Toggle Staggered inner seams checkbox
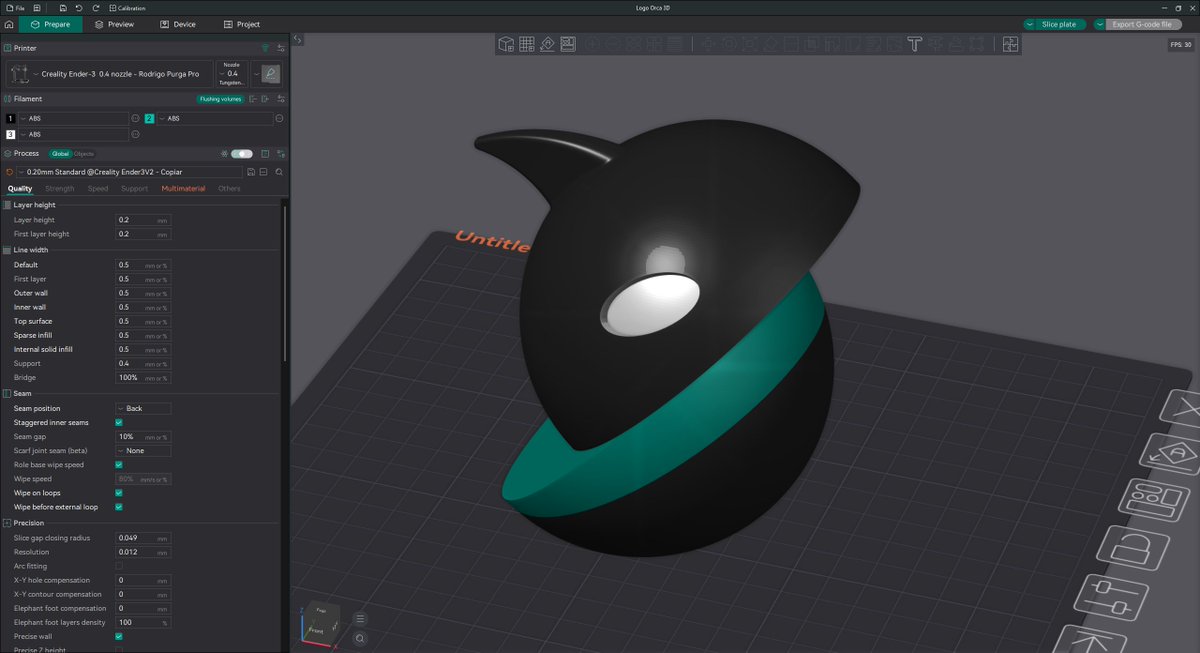Image resolution: width=1200 pixels, height=653 pixels. 119,422
